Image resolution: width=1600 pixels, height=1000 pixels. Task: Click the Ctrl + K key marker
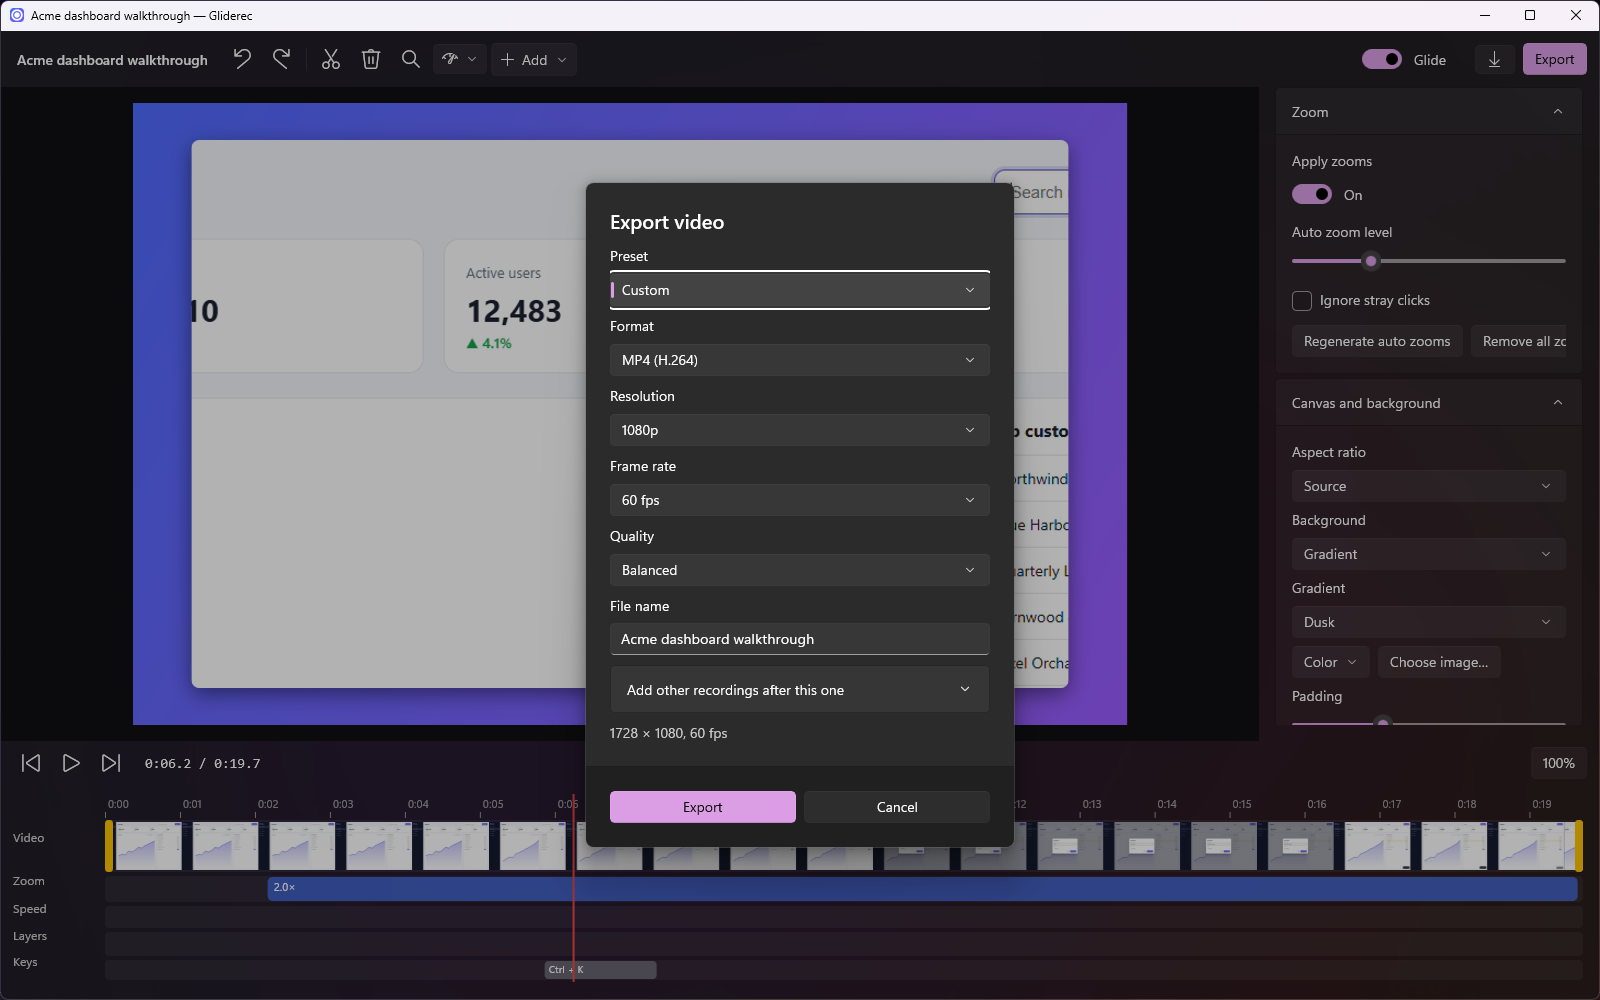[x=600, y=970]
